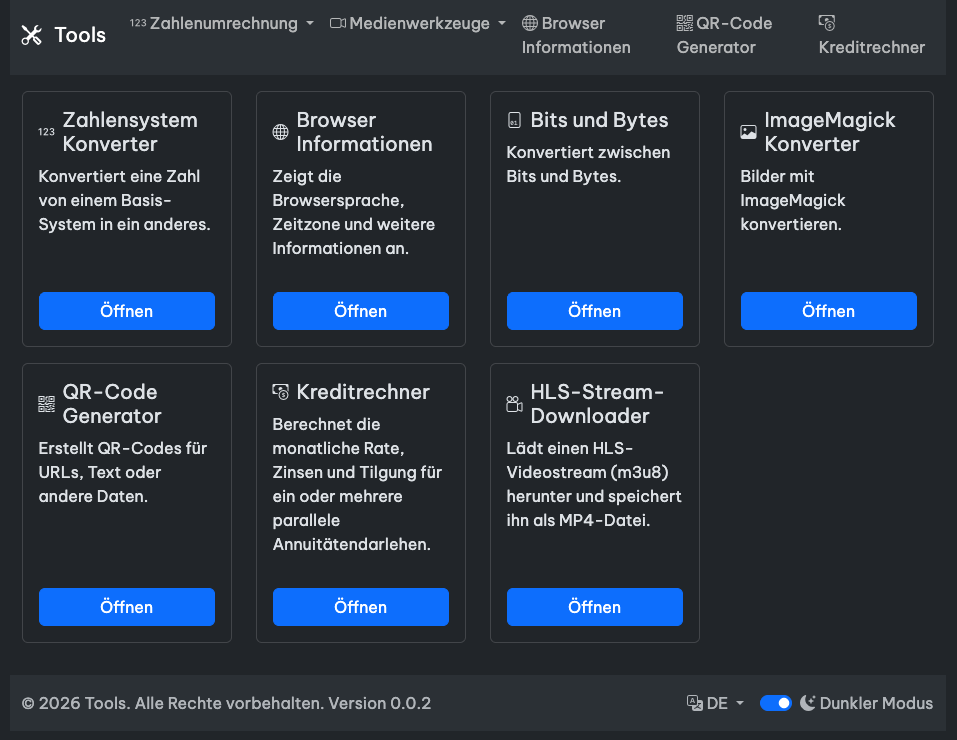Click the QR-Code Generator card title
This screenshot has width=957, height=740.
point(112,404)
